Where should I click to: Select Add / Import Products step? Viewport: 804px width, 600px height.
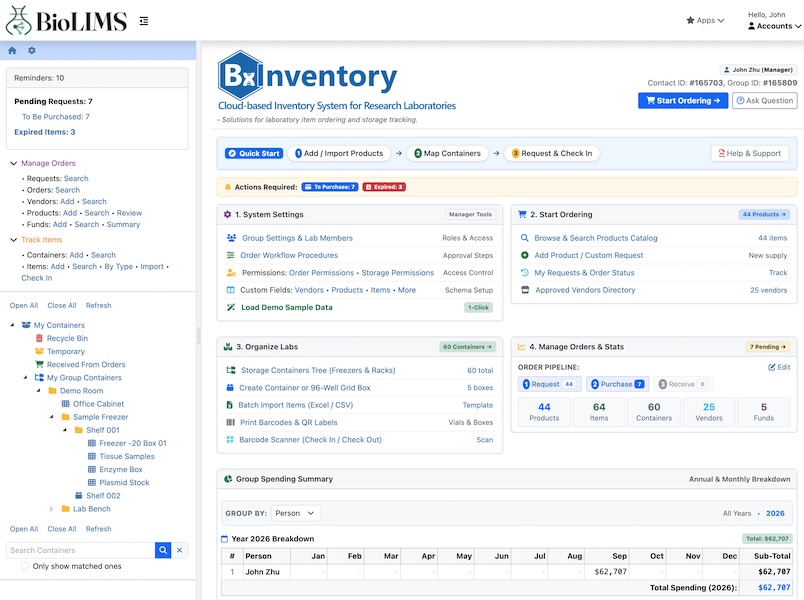(339, 153)
